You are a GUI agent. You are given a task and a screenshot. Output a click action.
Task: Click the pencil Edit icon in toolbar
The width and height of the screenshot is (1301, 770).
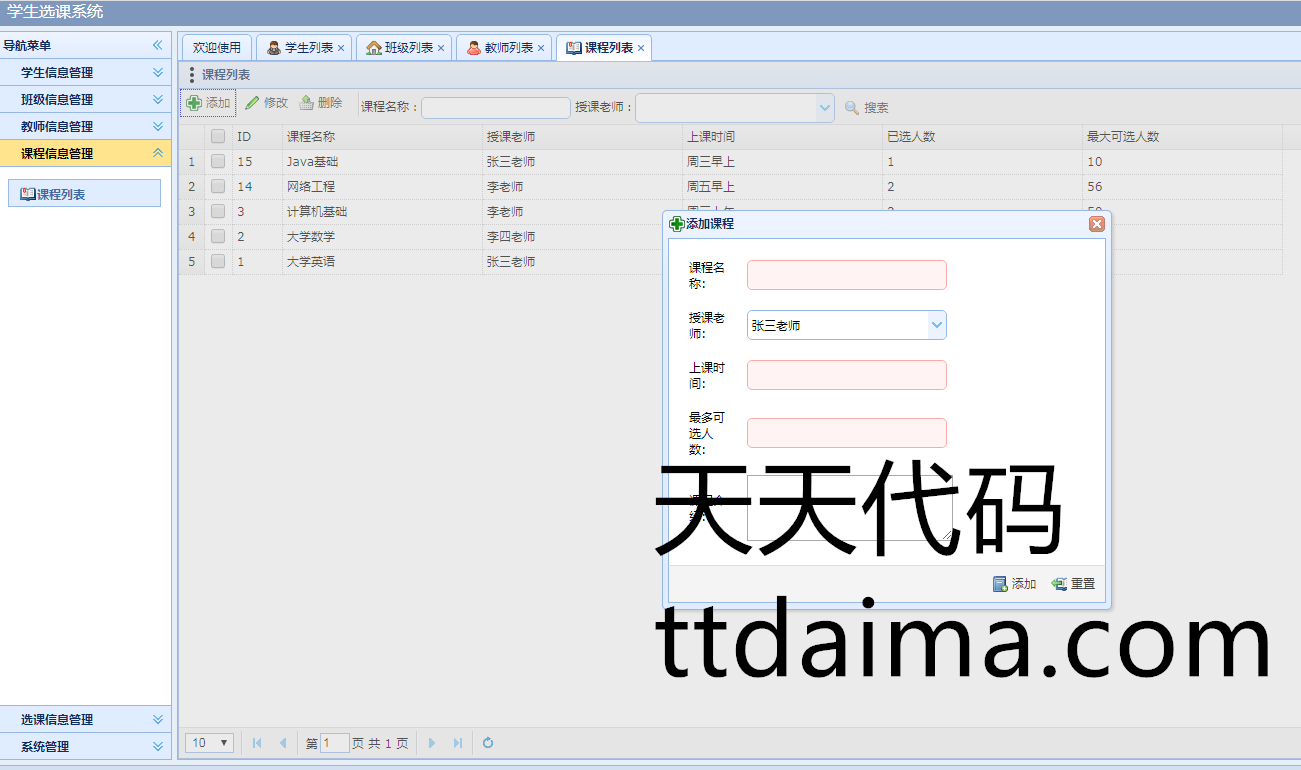(252, 103)
